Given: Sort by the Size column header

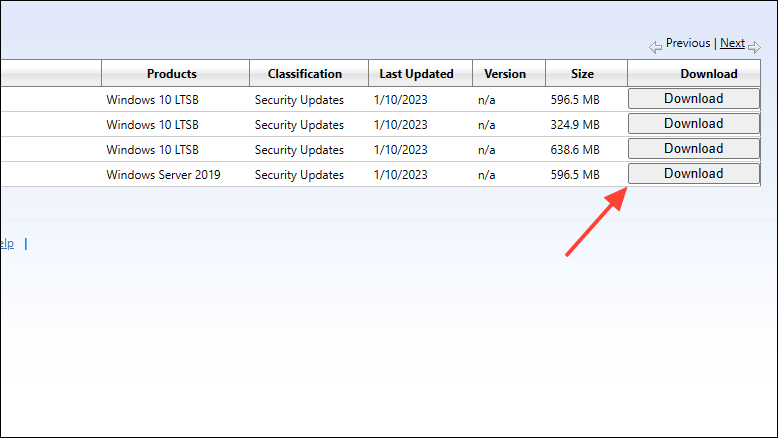Looking at the screenshot, I should tap(583, 74).
